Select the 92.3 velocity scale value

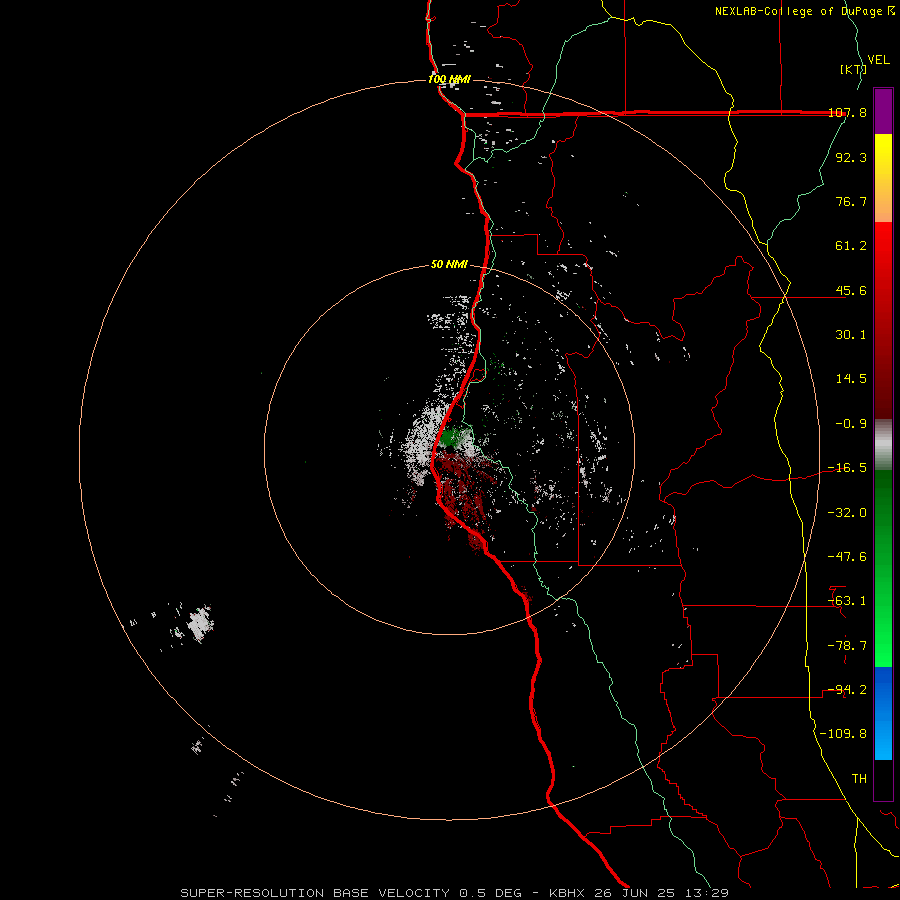pos(851,157)
